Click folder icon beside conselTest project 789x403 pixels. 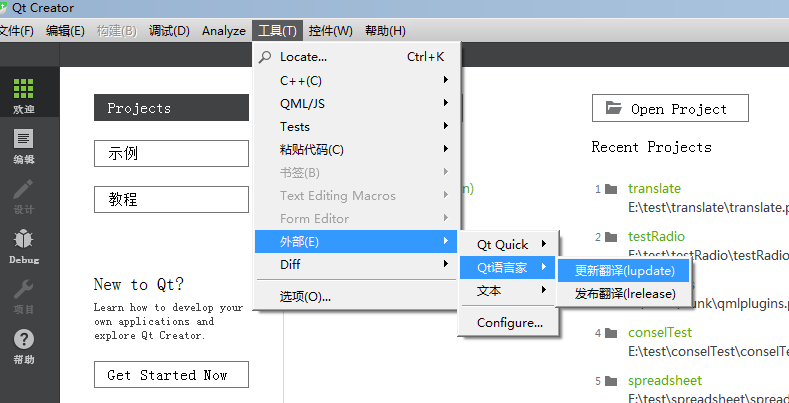click(611, 333)
